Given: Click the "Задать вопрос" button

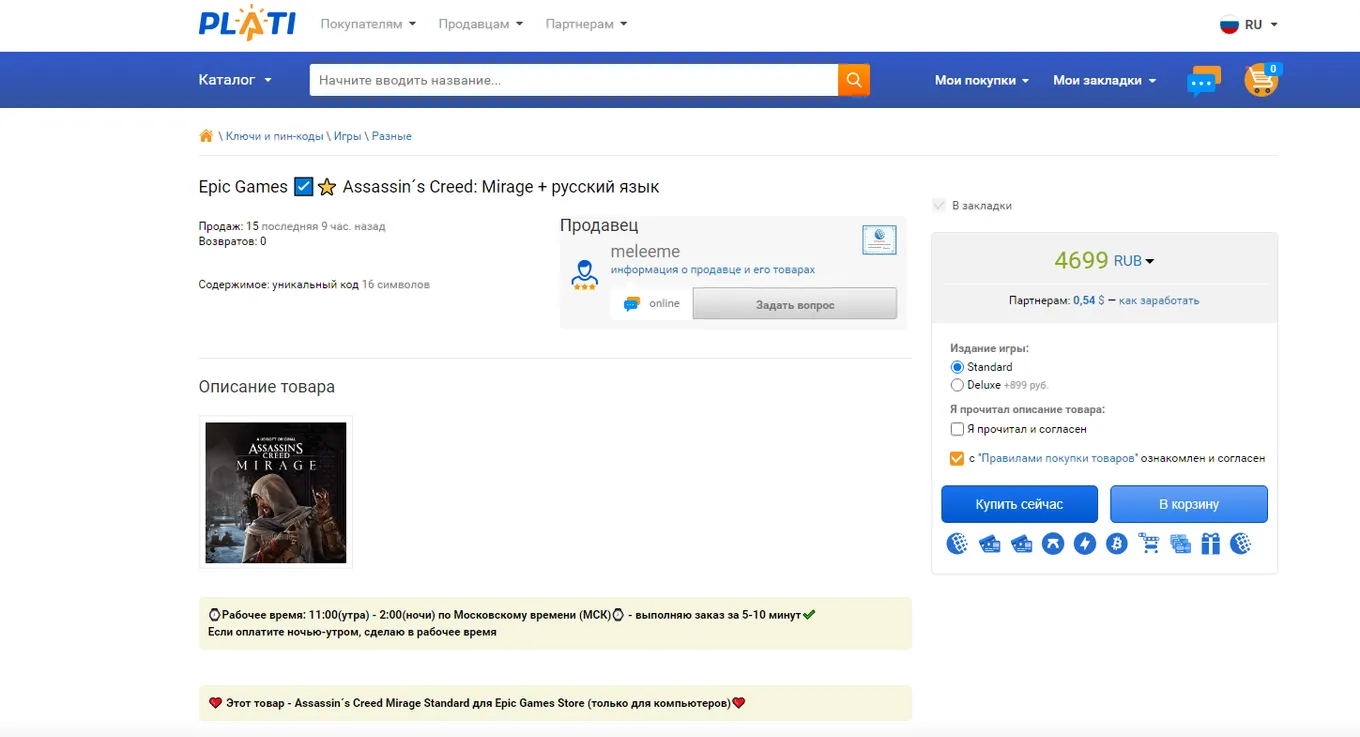Looking at the screenshot, I should [795, 304].
